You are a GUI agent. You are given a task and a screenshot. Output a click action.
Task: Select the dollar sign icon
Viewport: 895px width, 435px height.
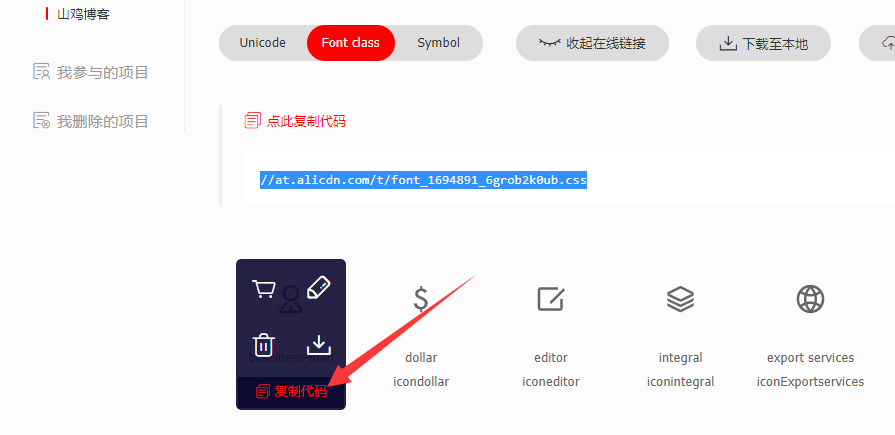[421, 299]
